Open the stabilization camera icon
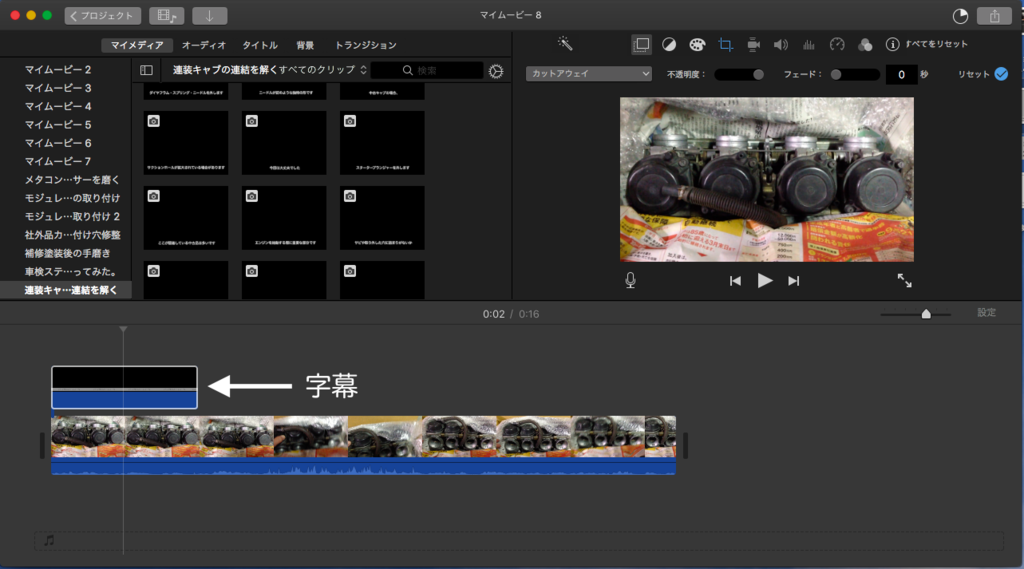 753,44
